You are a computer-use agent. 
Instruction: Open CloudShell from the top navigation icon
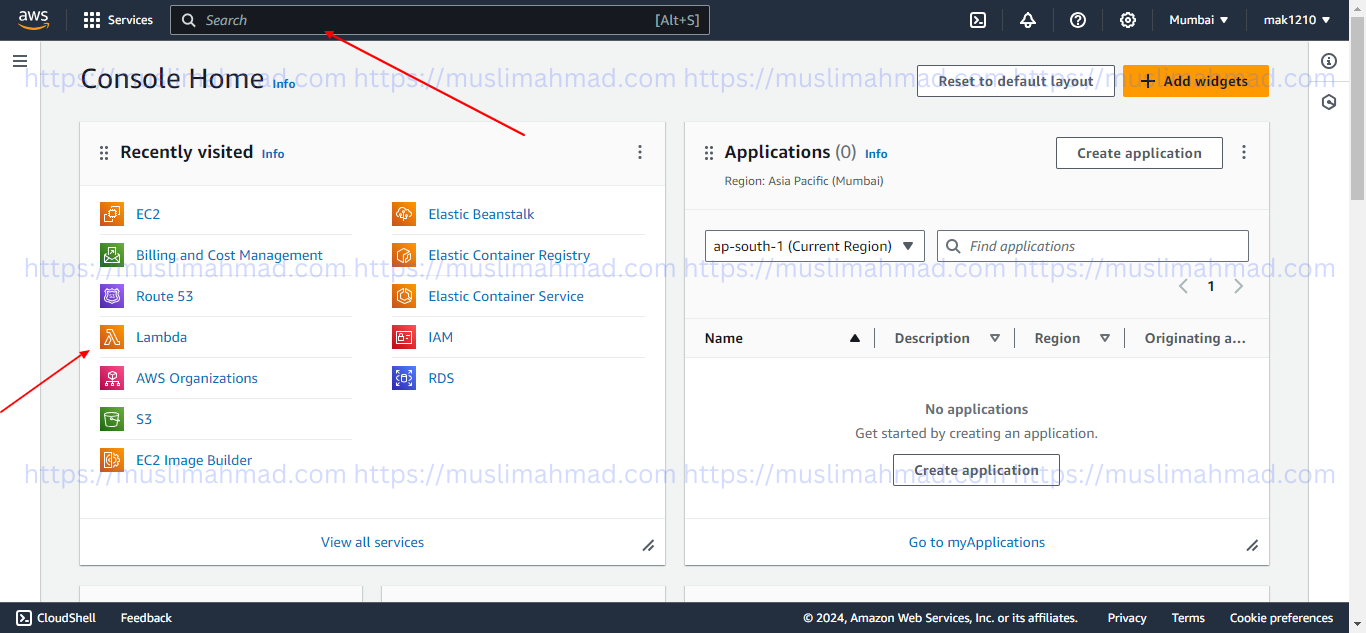point(979,20)
